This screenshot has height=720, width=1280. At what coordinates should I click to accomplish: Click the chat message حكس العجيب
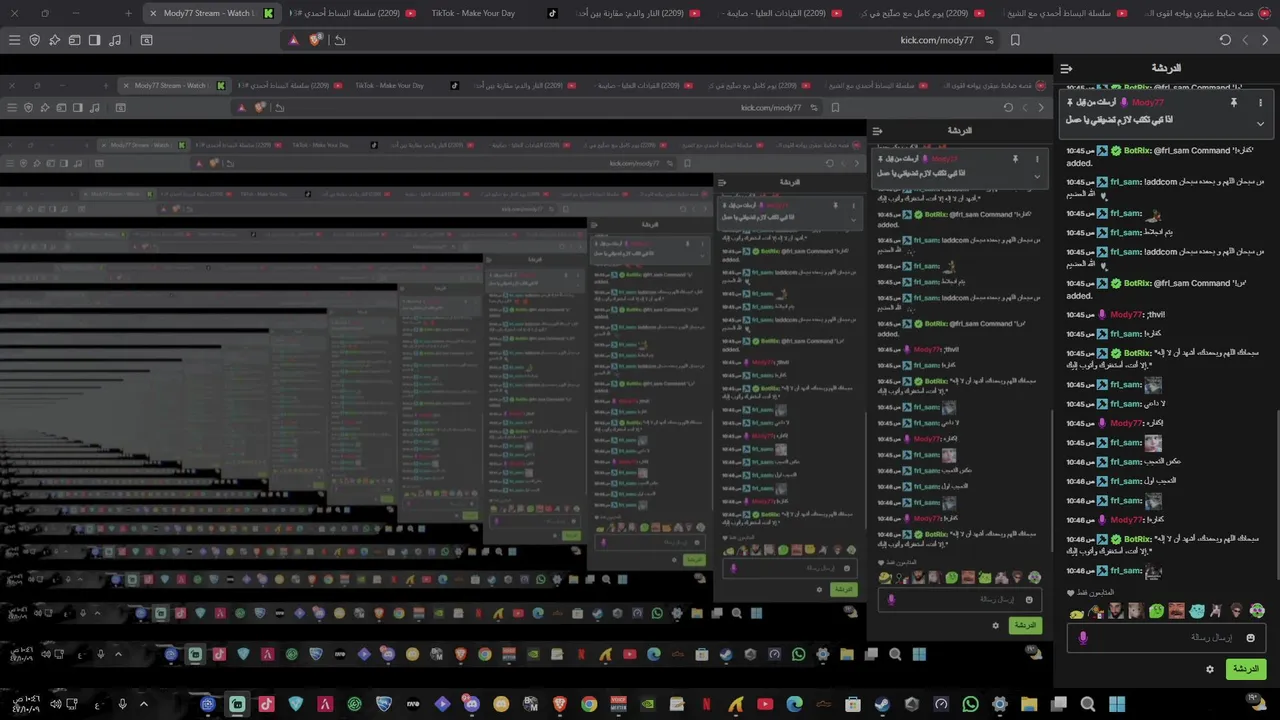pos(1163,462)
